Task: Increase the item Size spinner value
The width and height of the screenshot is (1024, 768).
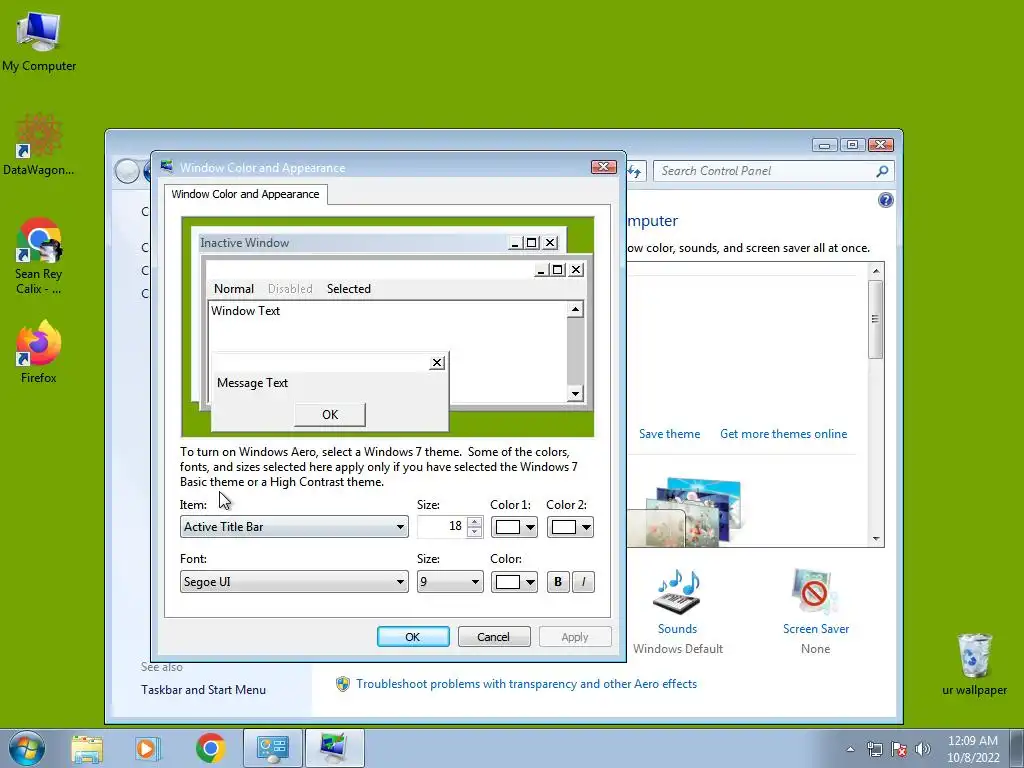Action: (475, 521)
